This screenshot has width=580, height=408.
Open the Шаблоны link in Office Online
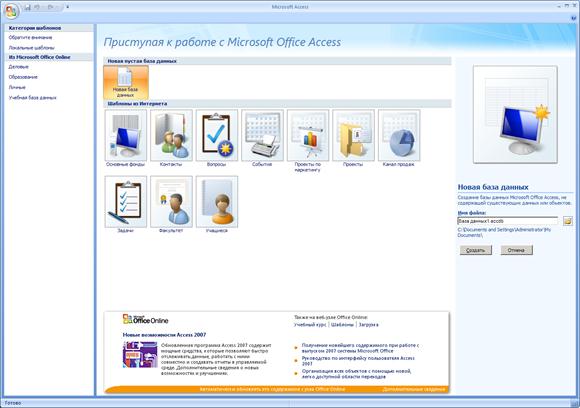tap(342, 325)
